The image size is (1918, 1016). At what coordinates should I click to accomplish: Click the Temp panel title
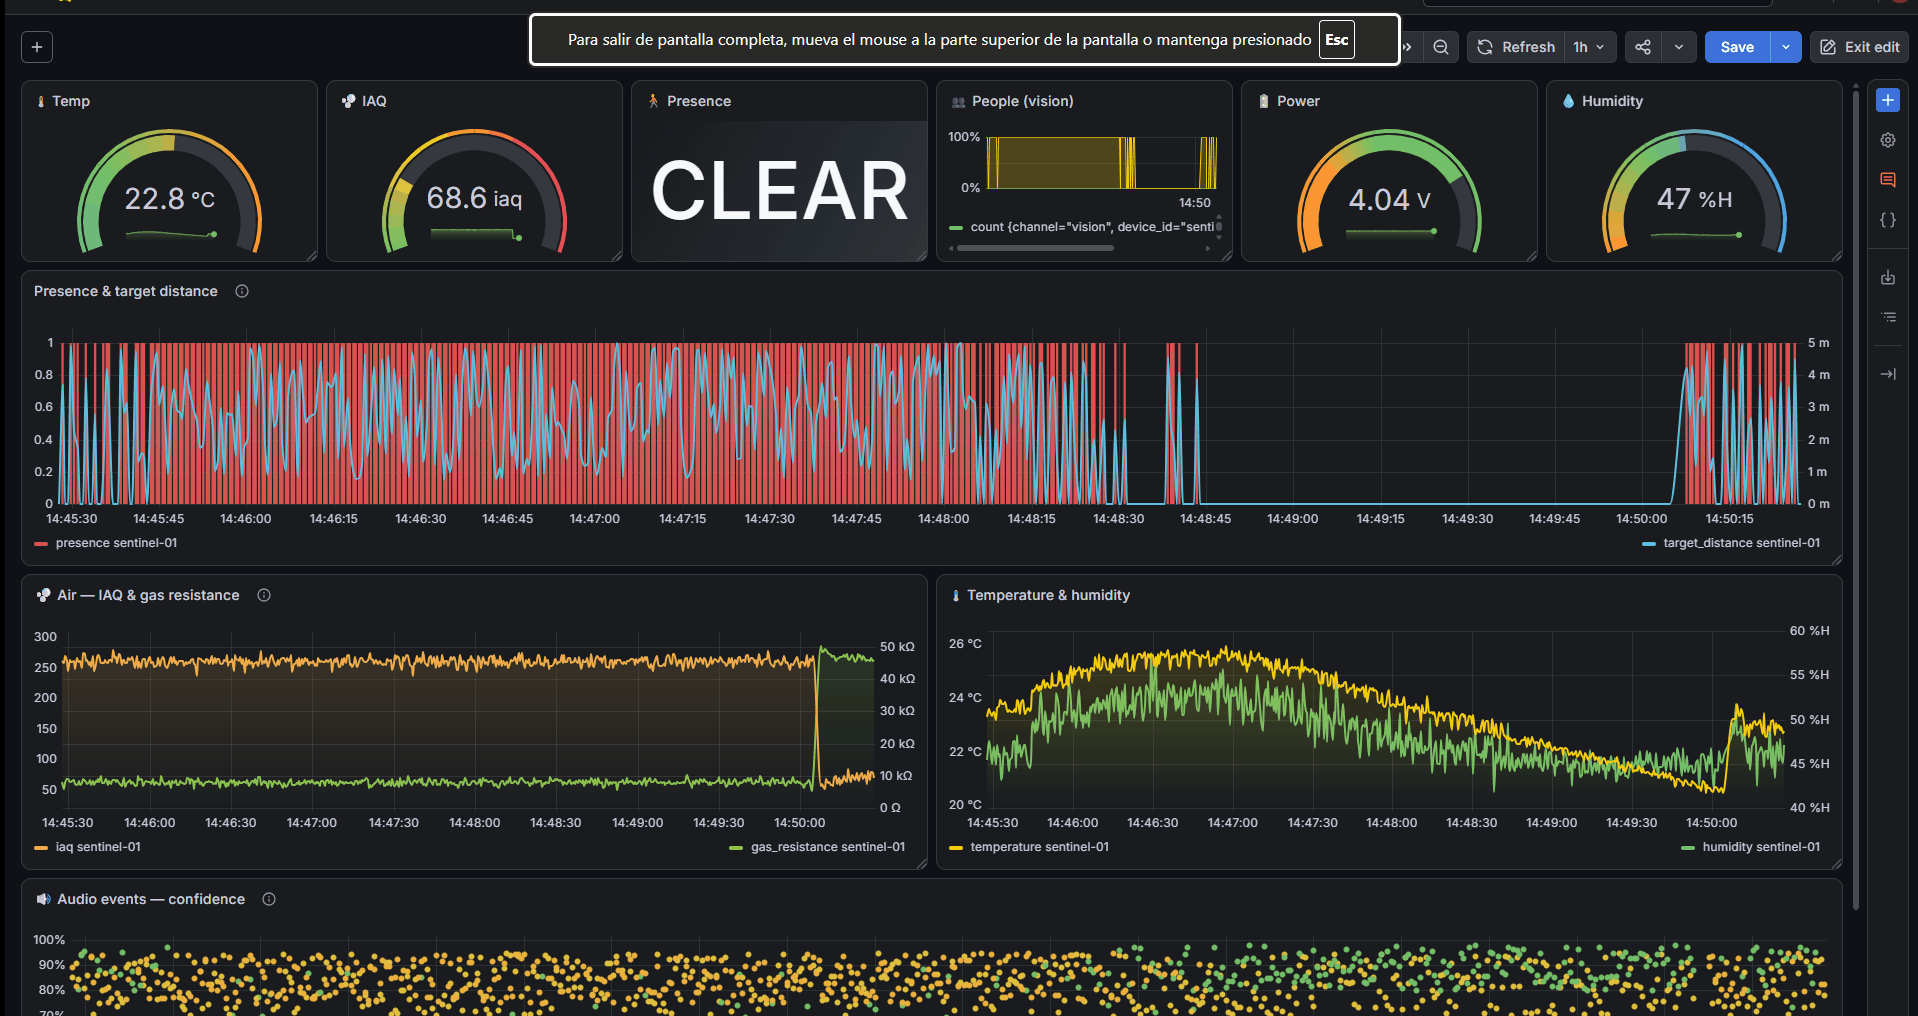[71, 101]
